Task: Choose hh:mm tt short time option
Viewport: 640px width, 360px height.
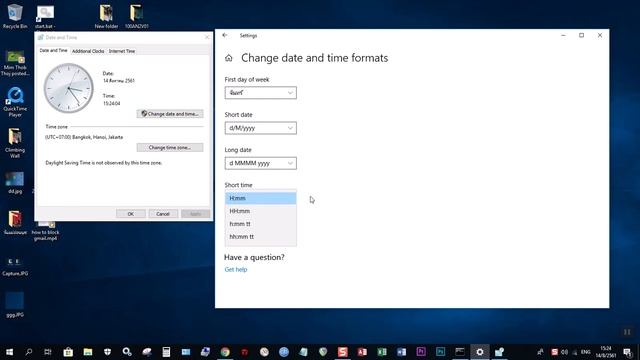Action: coord(260,236)
